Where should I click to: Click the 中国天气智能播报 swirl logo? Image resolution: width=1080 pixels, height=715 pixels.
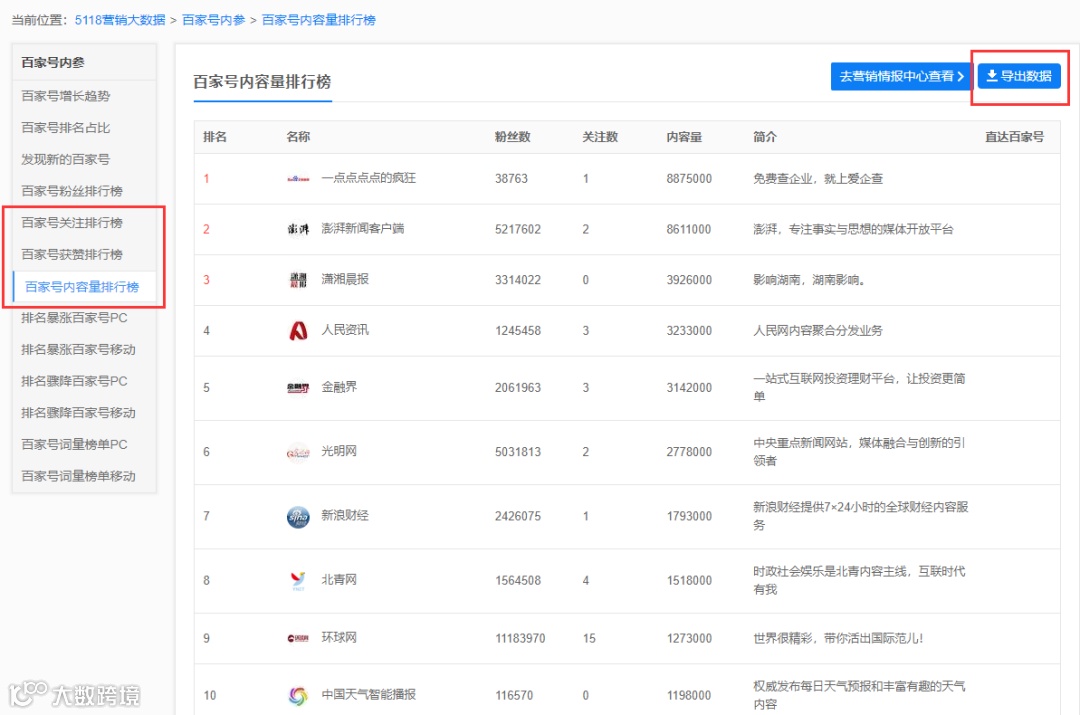click(298, 695)
